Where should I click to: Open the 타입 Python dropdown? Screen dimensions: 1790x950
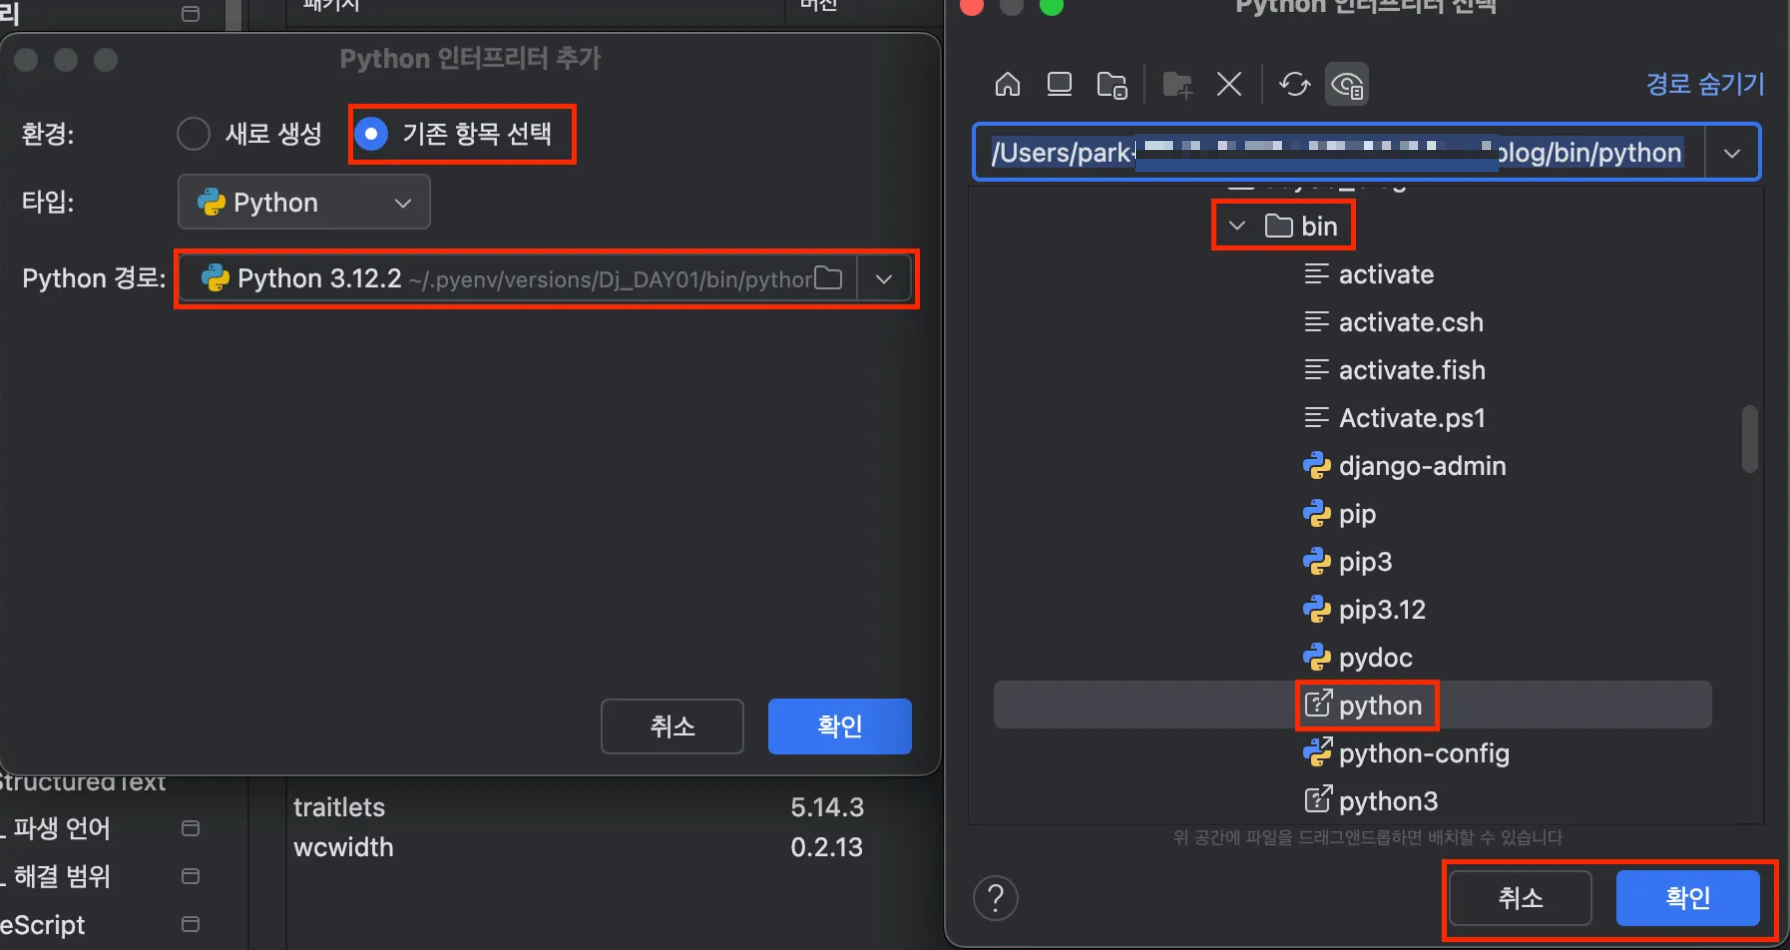[x=304, y=202]
